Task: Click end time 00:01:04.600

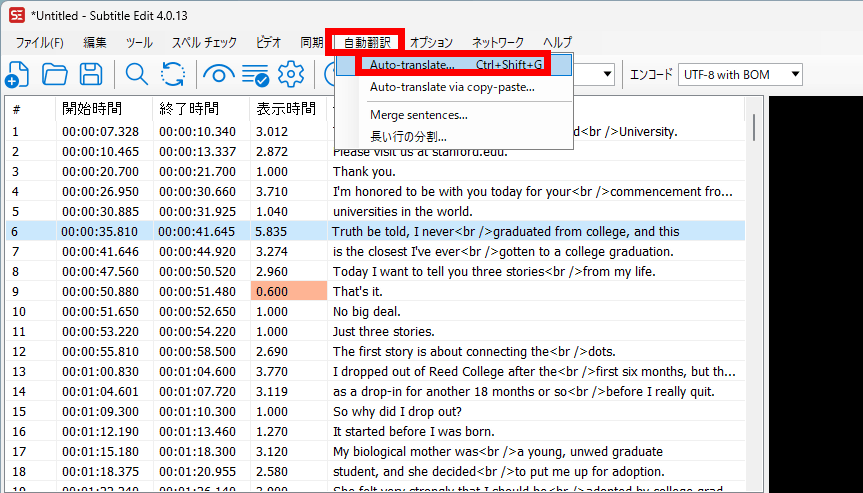Action: tap(198, 371)
